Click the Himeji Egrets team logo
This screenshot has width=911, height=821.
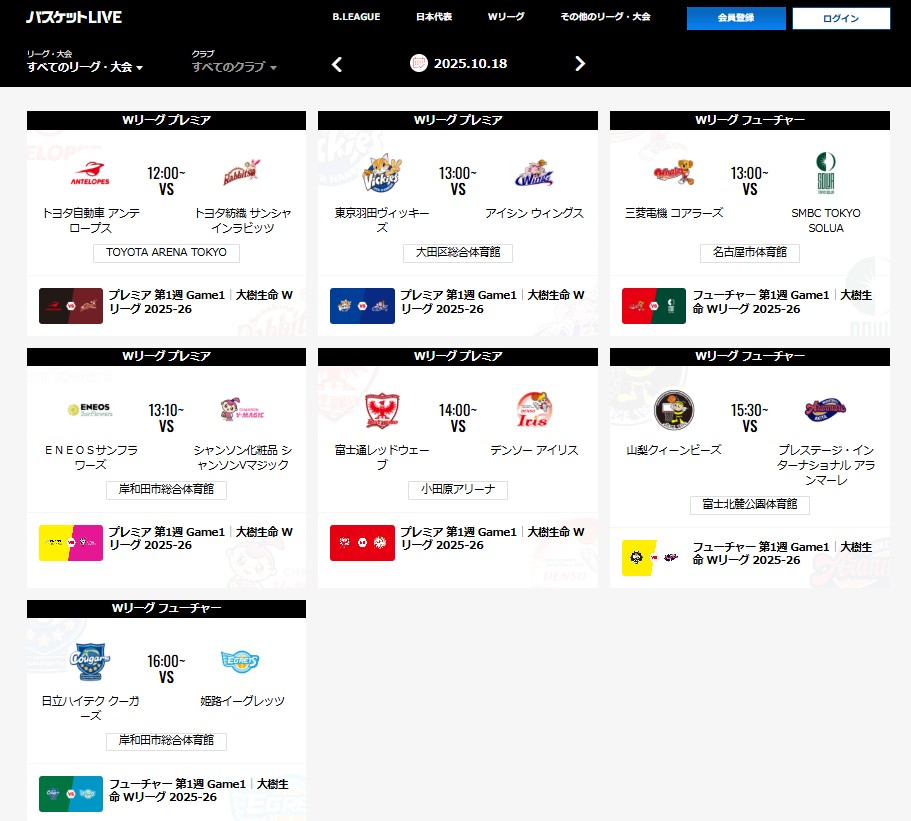point(241,661)
